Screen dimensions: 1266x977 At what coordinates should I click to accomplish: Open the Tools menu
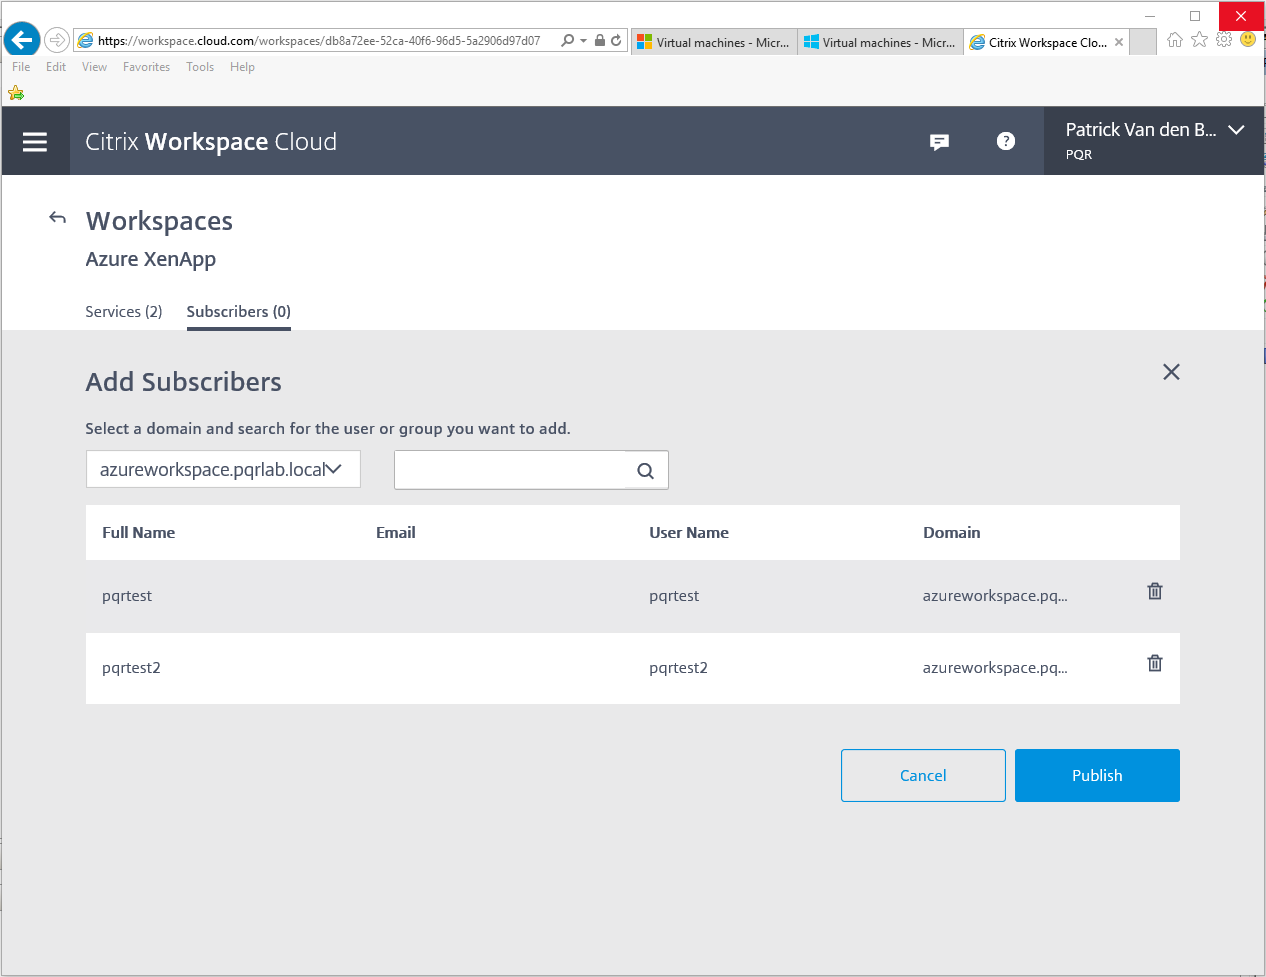pos(200,67)
